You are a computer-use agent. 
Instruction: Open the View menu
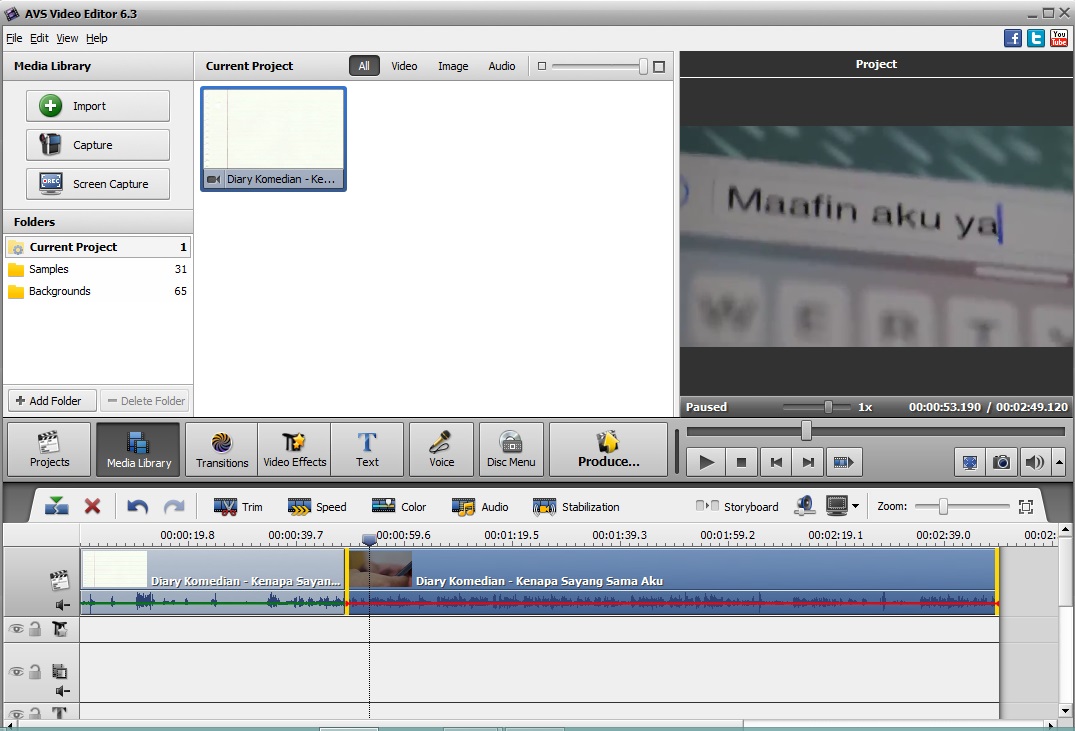[x=67, y=38]
